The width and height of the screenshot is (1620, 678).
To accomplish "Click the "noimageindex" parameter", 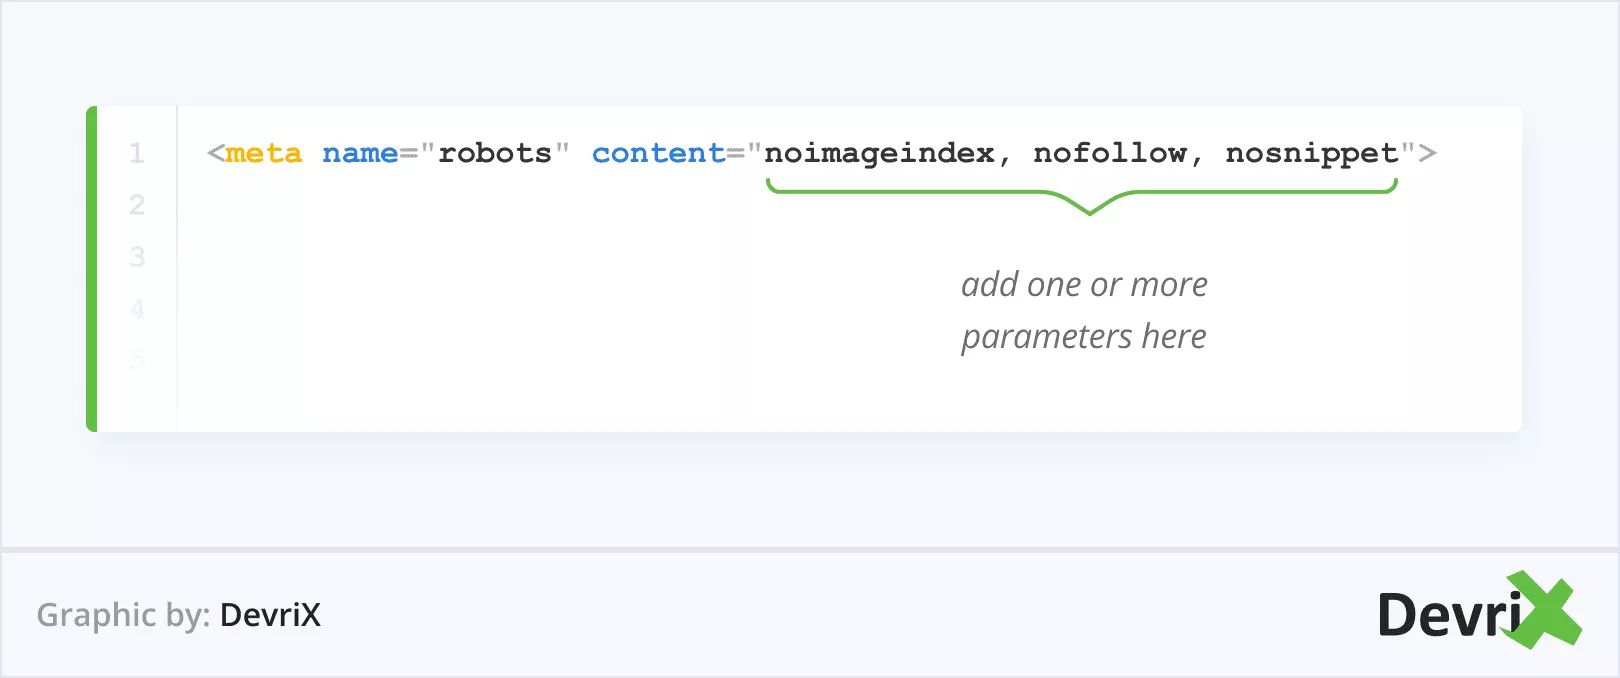I will [880, 154].
